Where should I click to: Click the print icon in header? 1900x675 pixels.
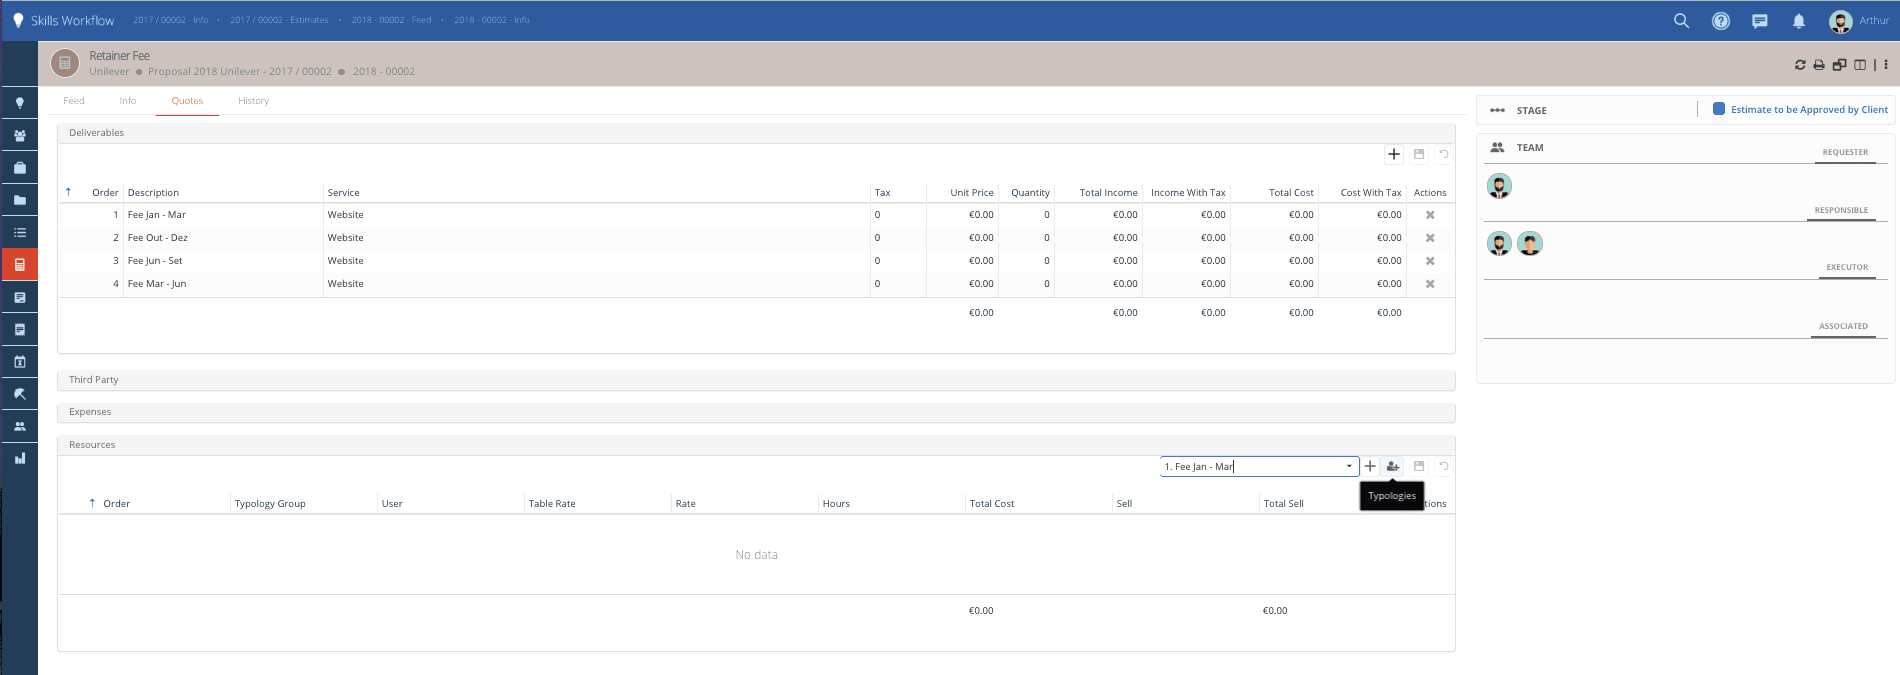[x=1819, y=65]
